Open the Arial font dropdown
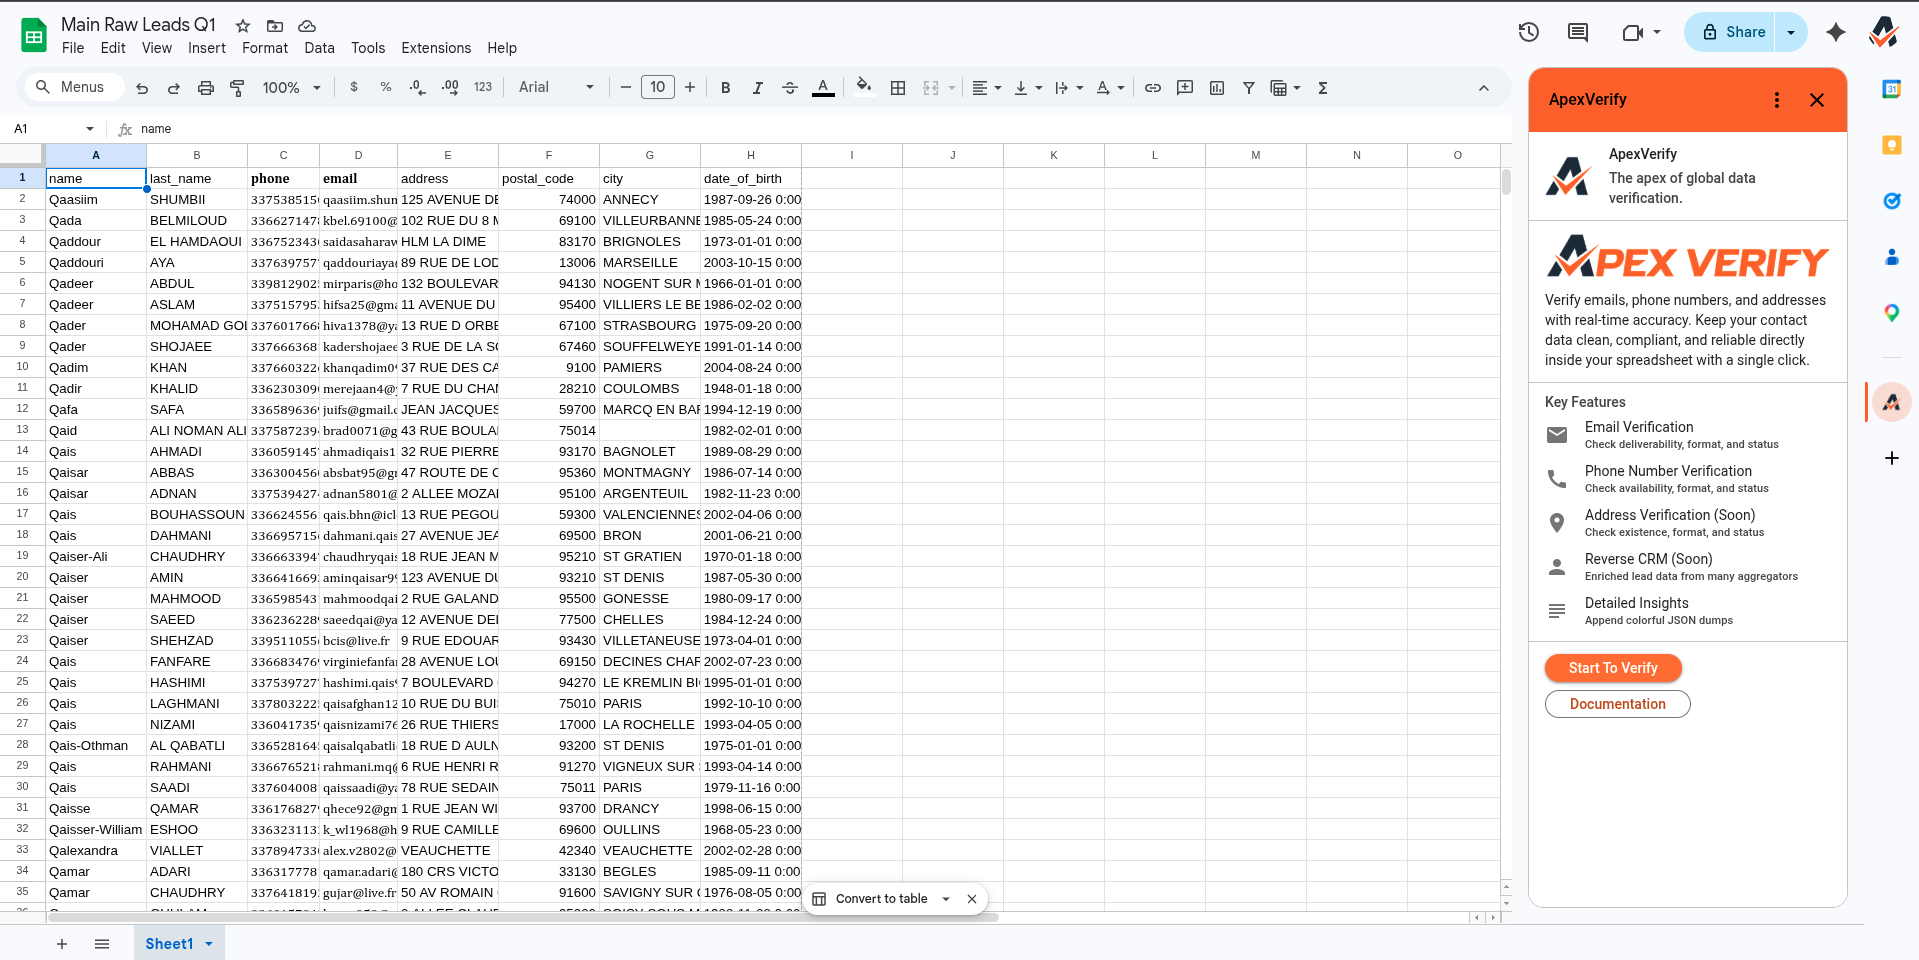The height and width of the screenshot is (960, 1919). pos(556,88)
